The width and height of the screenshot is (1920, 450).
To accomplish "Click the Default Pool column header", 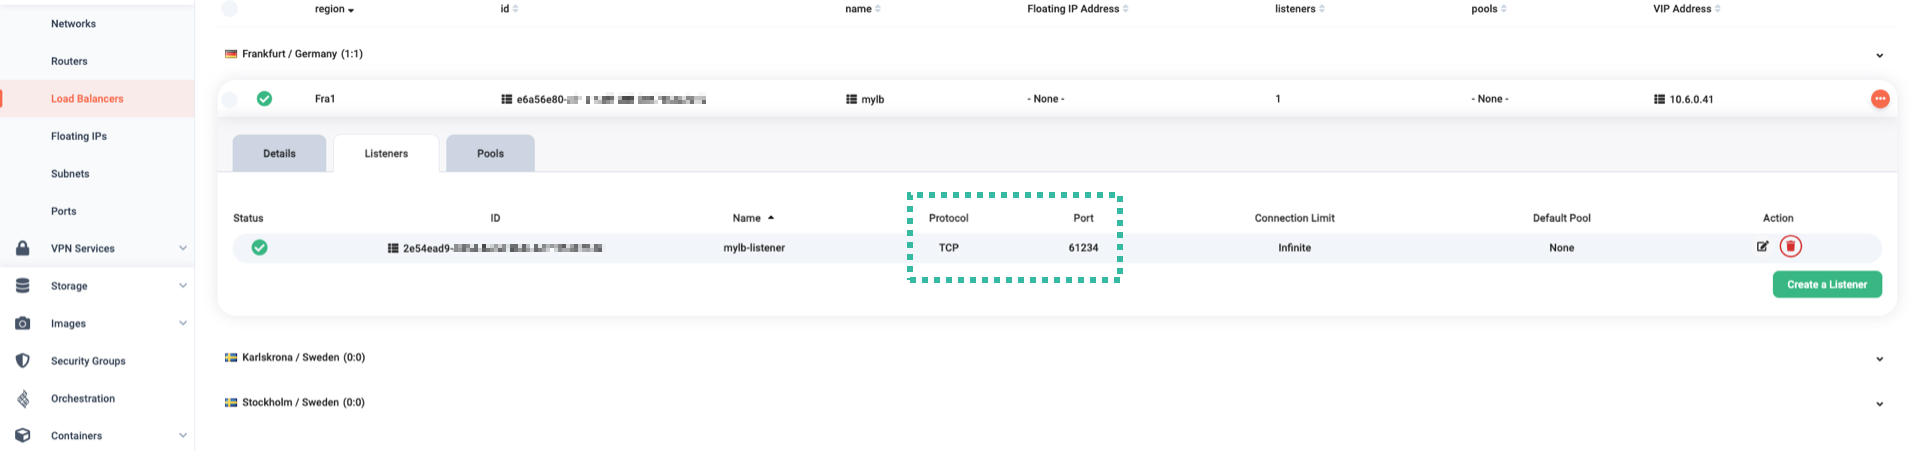I will 1561,218.
